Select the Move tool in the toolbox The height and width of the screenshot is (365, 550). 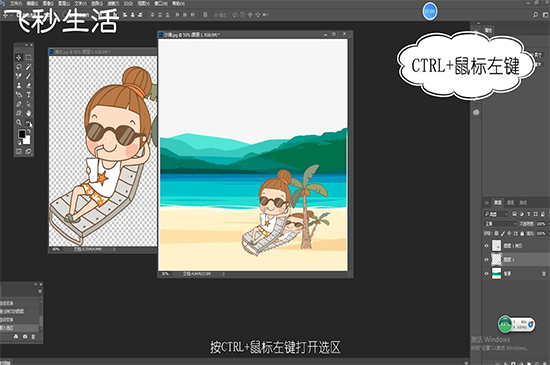pyautogui.click(x=19, y=58)
